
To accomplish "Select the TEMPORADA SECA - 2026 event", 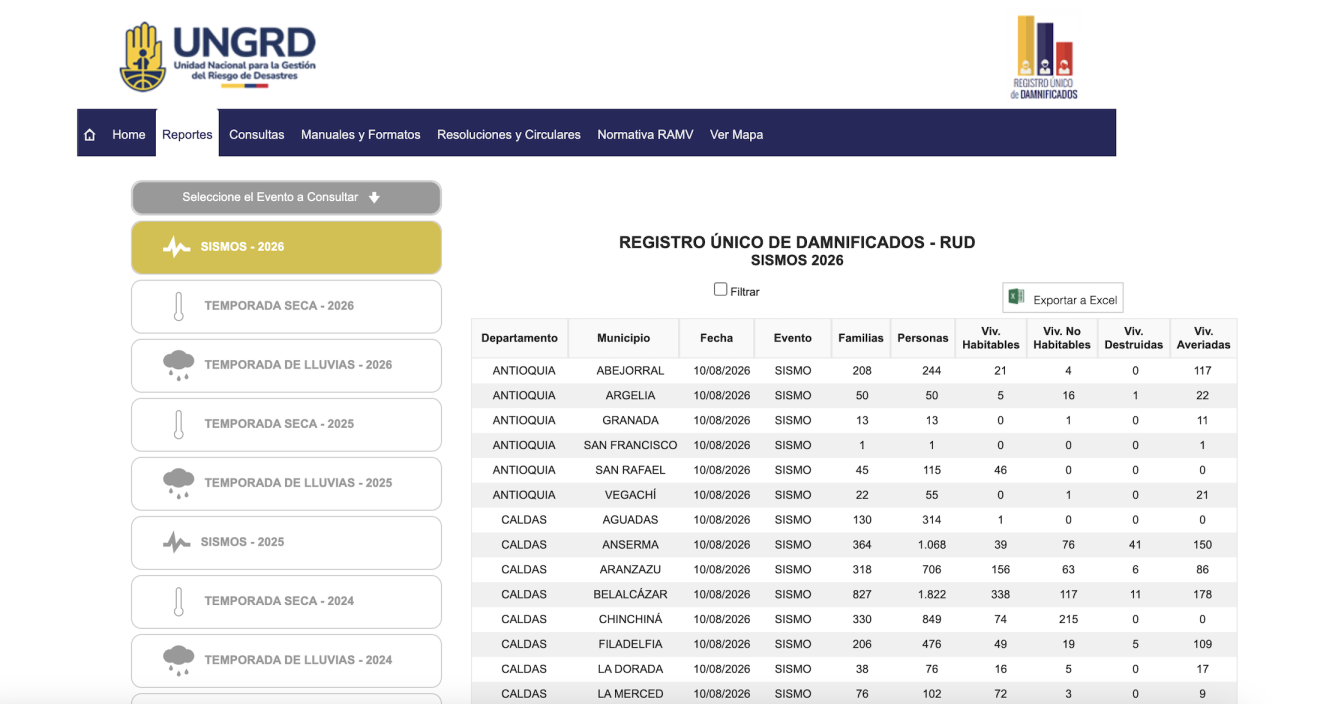I will (x=286, y=306).
